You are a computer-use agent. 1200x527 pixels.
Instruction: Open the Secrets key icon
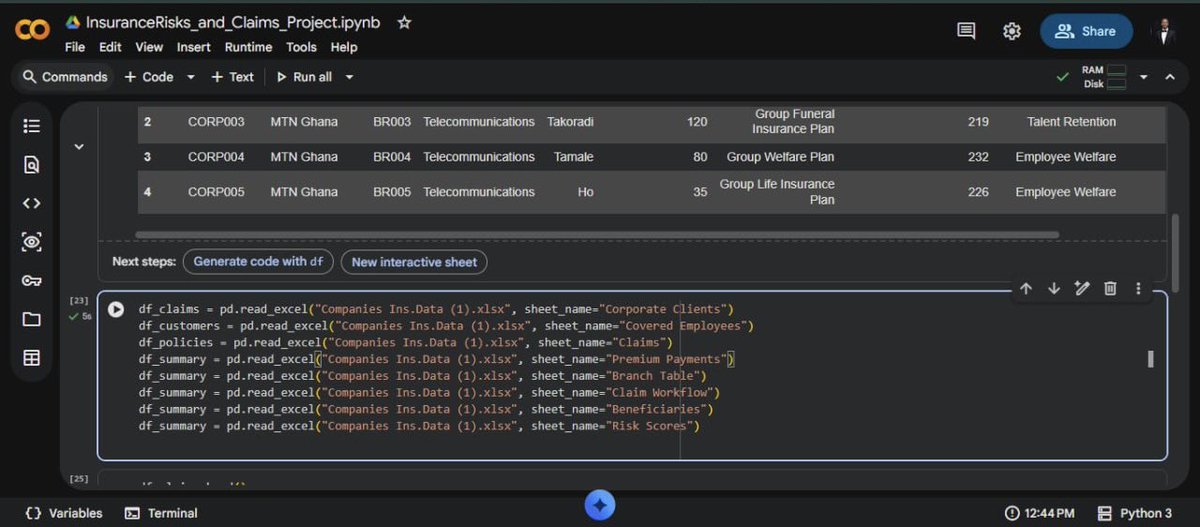[x=31, y=281]
